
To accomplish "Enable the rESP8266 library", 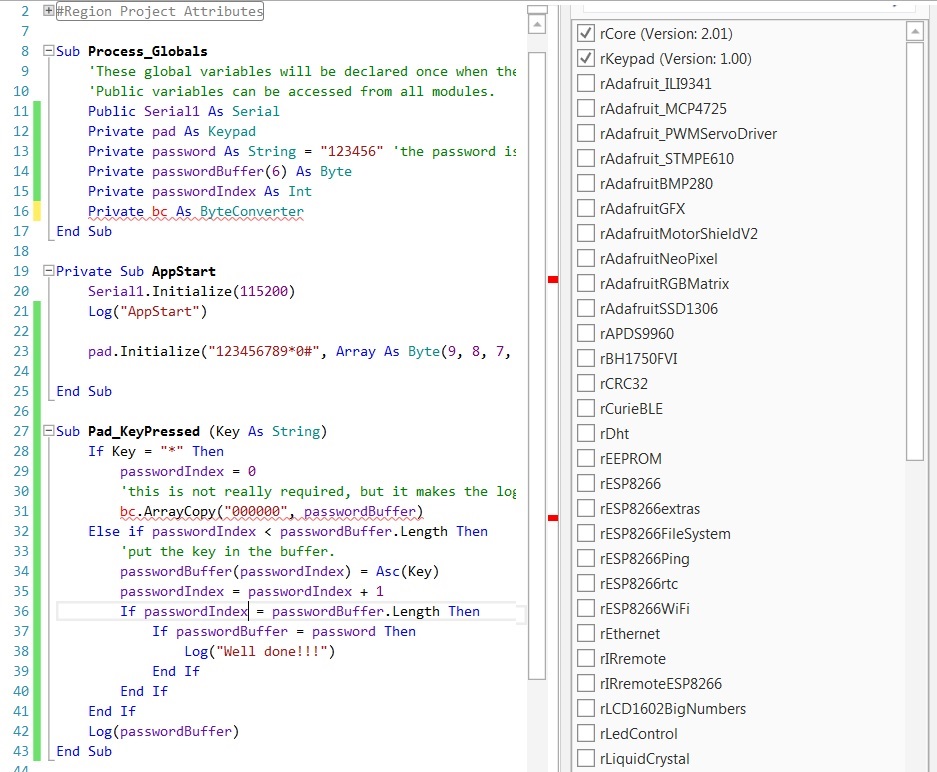I will (x=586, y=483).
